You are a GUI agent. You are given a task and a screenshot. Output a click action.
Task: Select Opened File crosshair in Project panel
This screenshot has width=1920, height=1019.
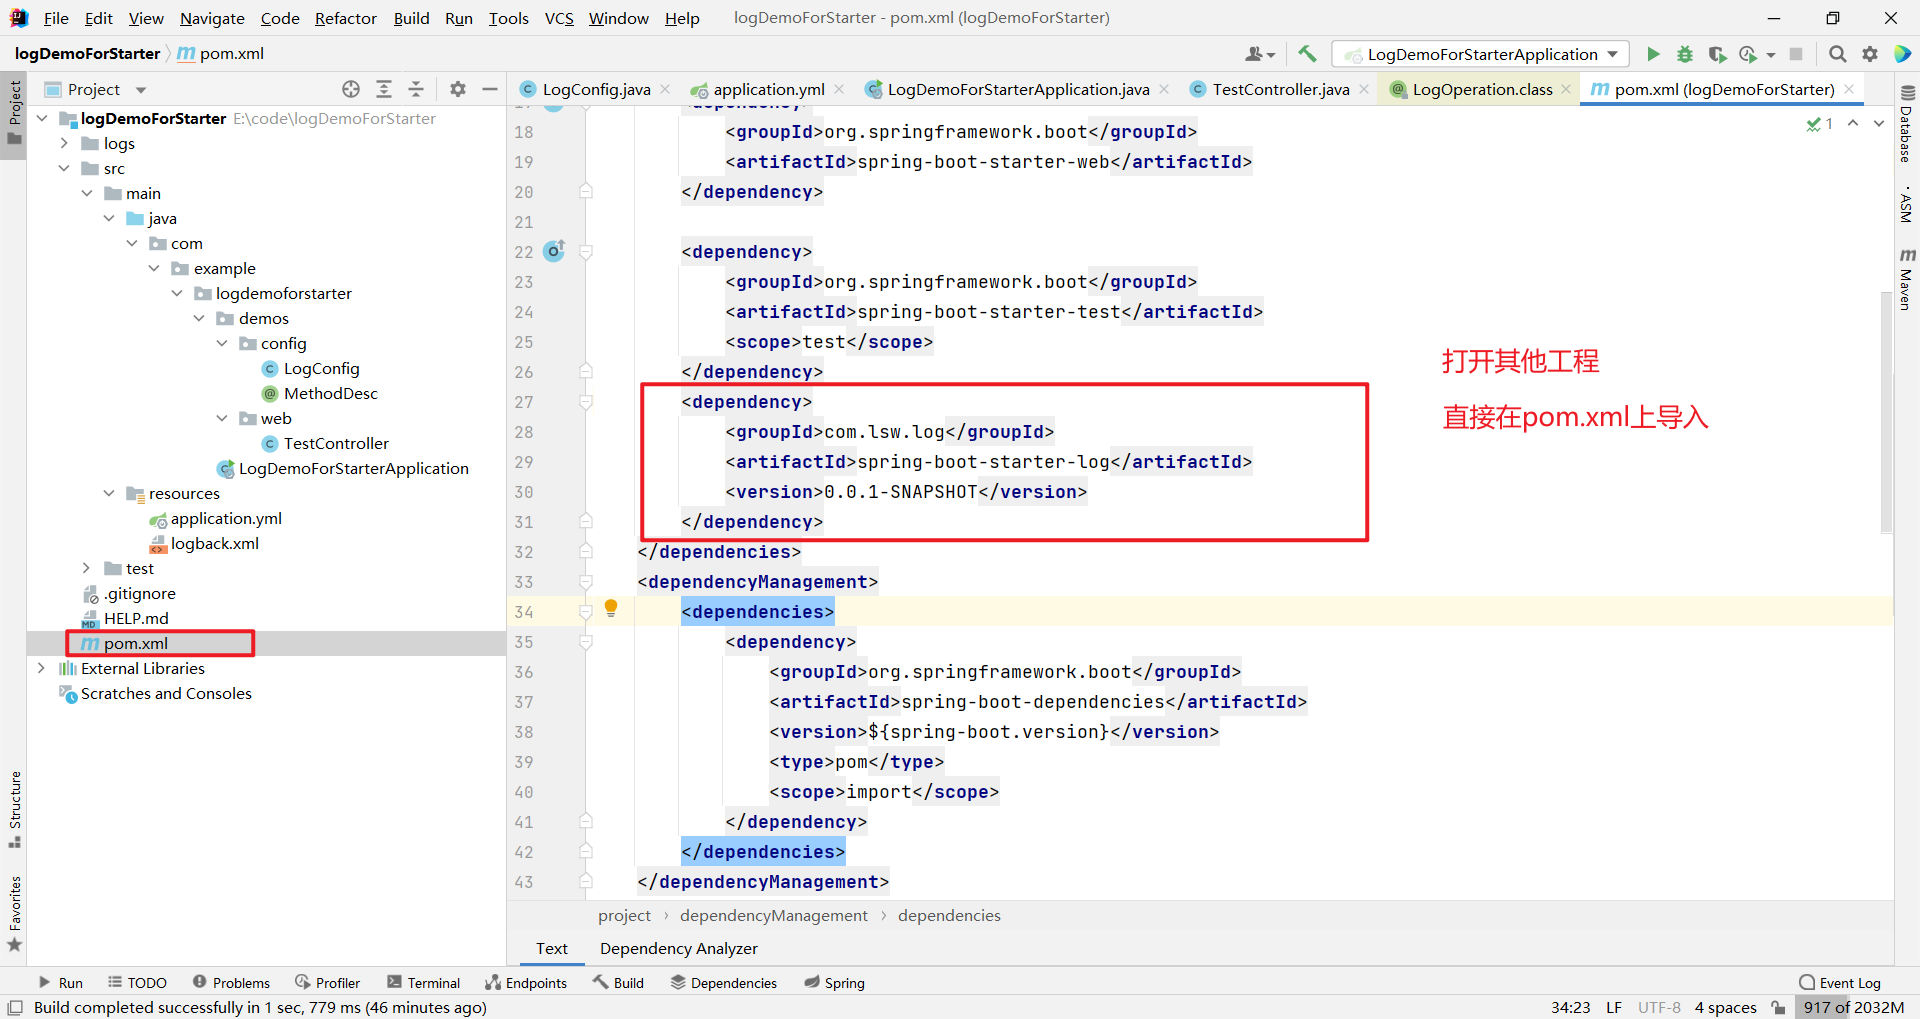click(x=350, y=89)
